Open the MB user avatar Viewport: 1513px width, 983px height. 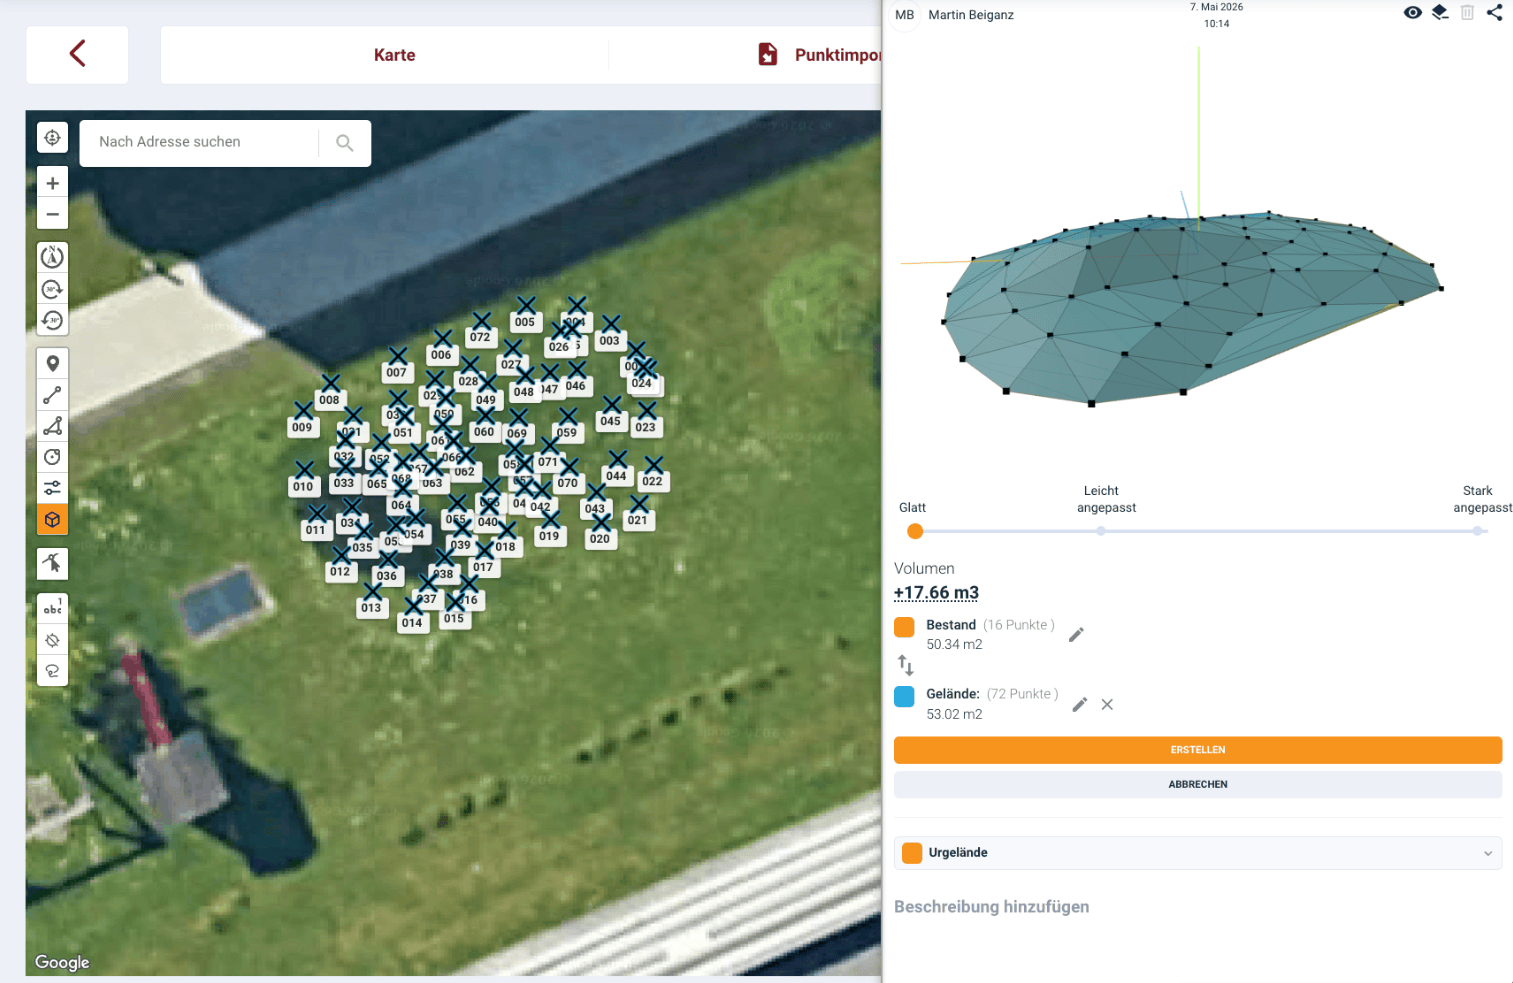pos(905,15)
